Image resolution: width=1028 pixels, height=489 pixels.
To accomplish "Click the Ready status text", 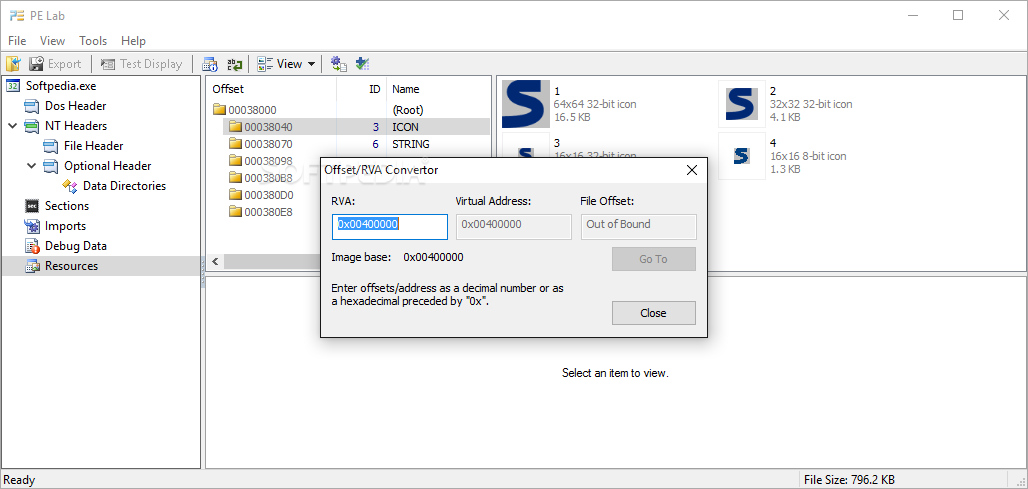I will point(20,480).
